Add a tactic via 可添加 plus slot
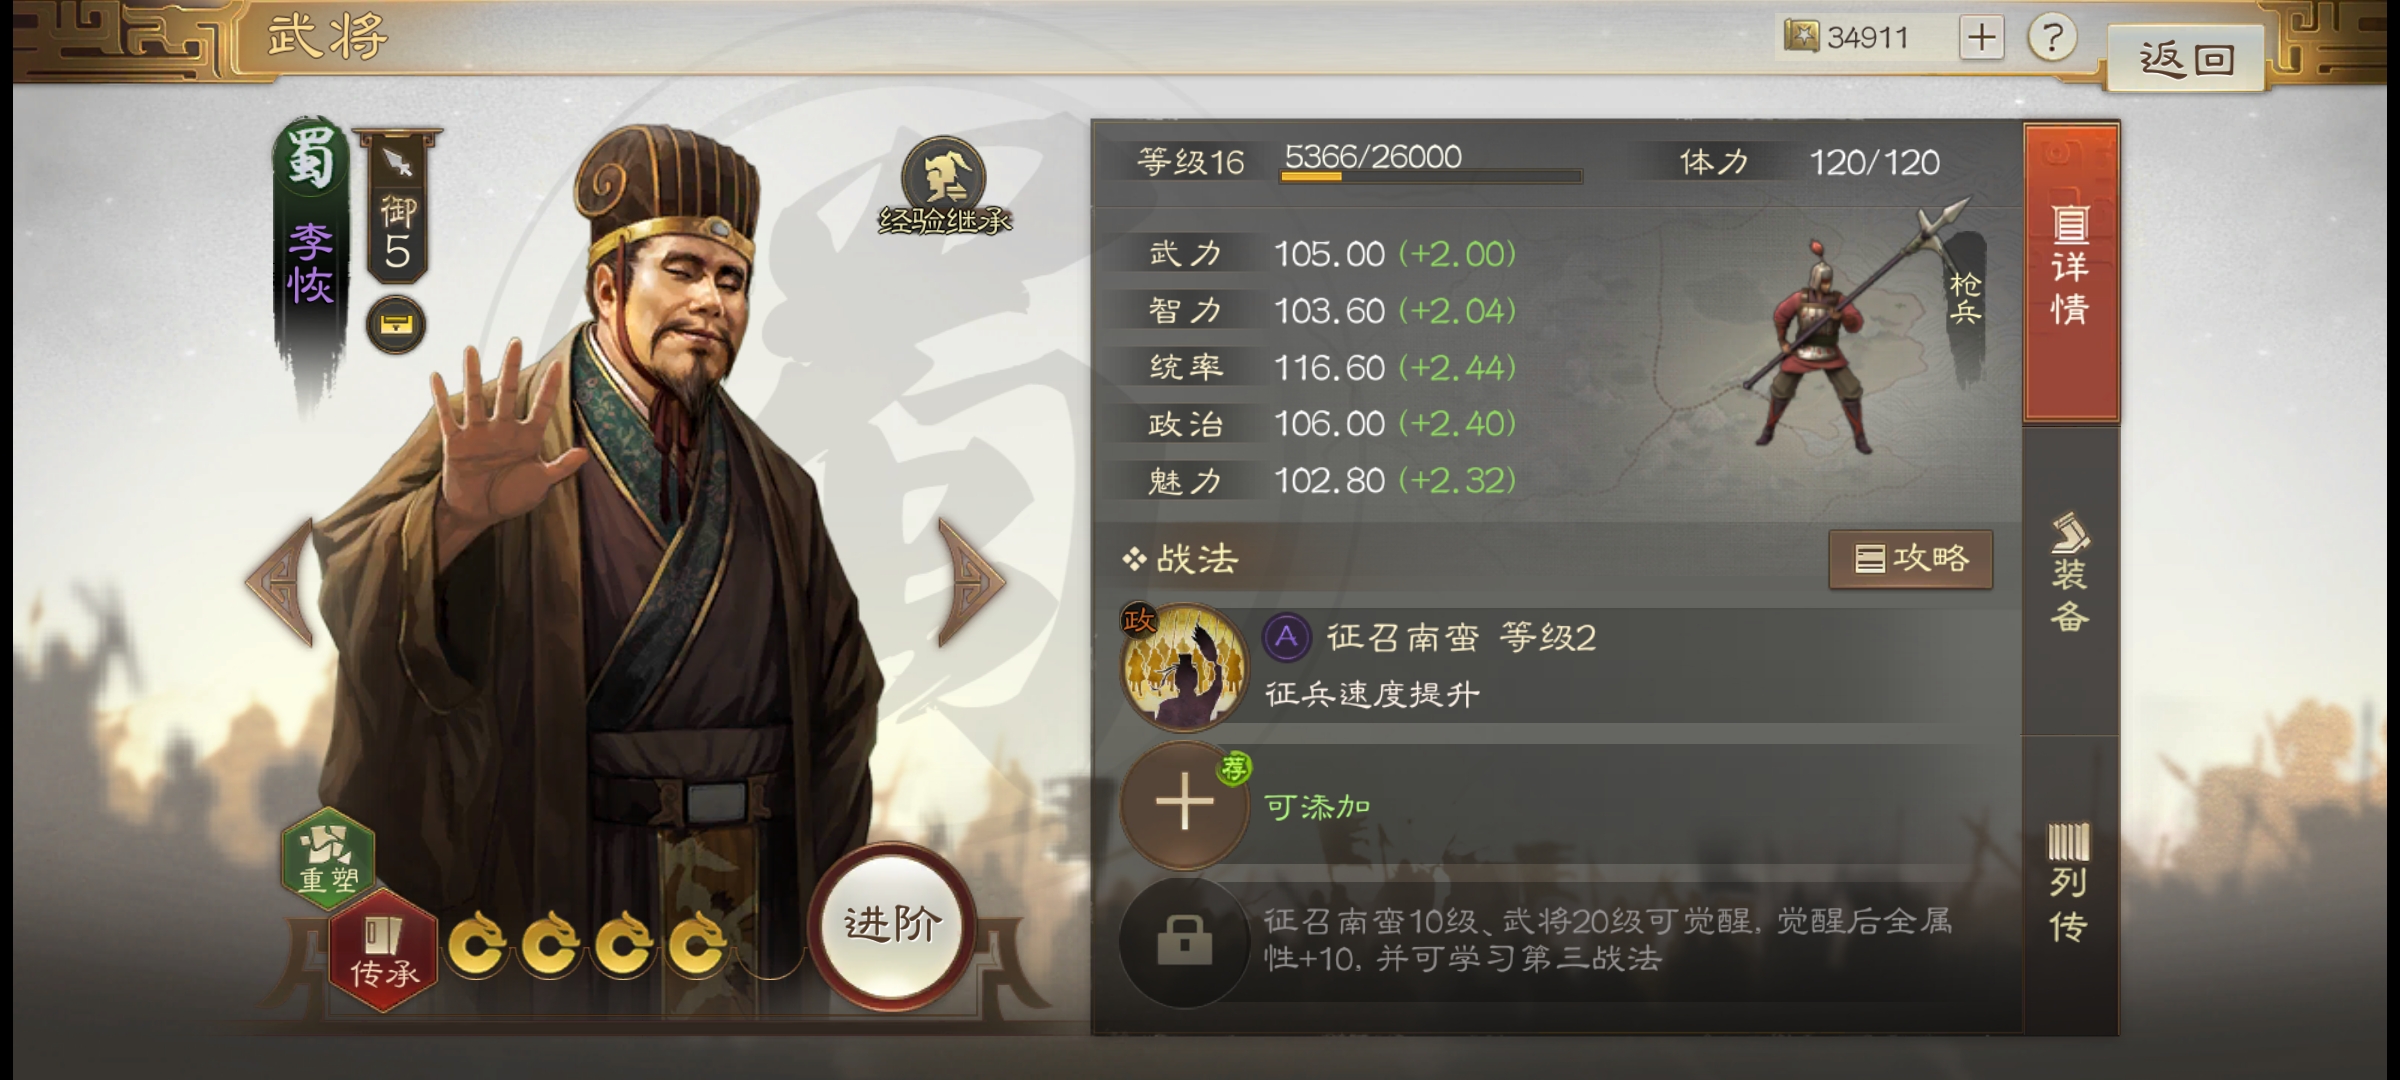Screen dimensions: 2400x1080 [x=1184, y=803]
